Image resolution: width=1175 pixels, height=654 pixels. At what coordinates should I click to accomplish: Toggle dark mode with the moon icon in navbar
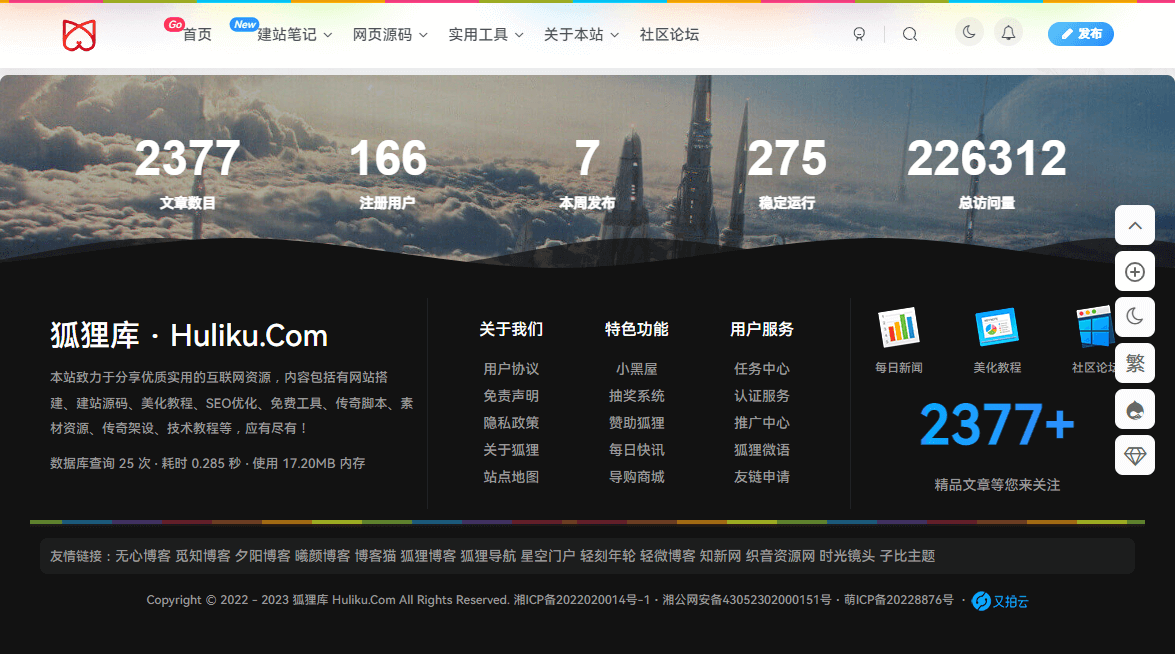[968, 32]
